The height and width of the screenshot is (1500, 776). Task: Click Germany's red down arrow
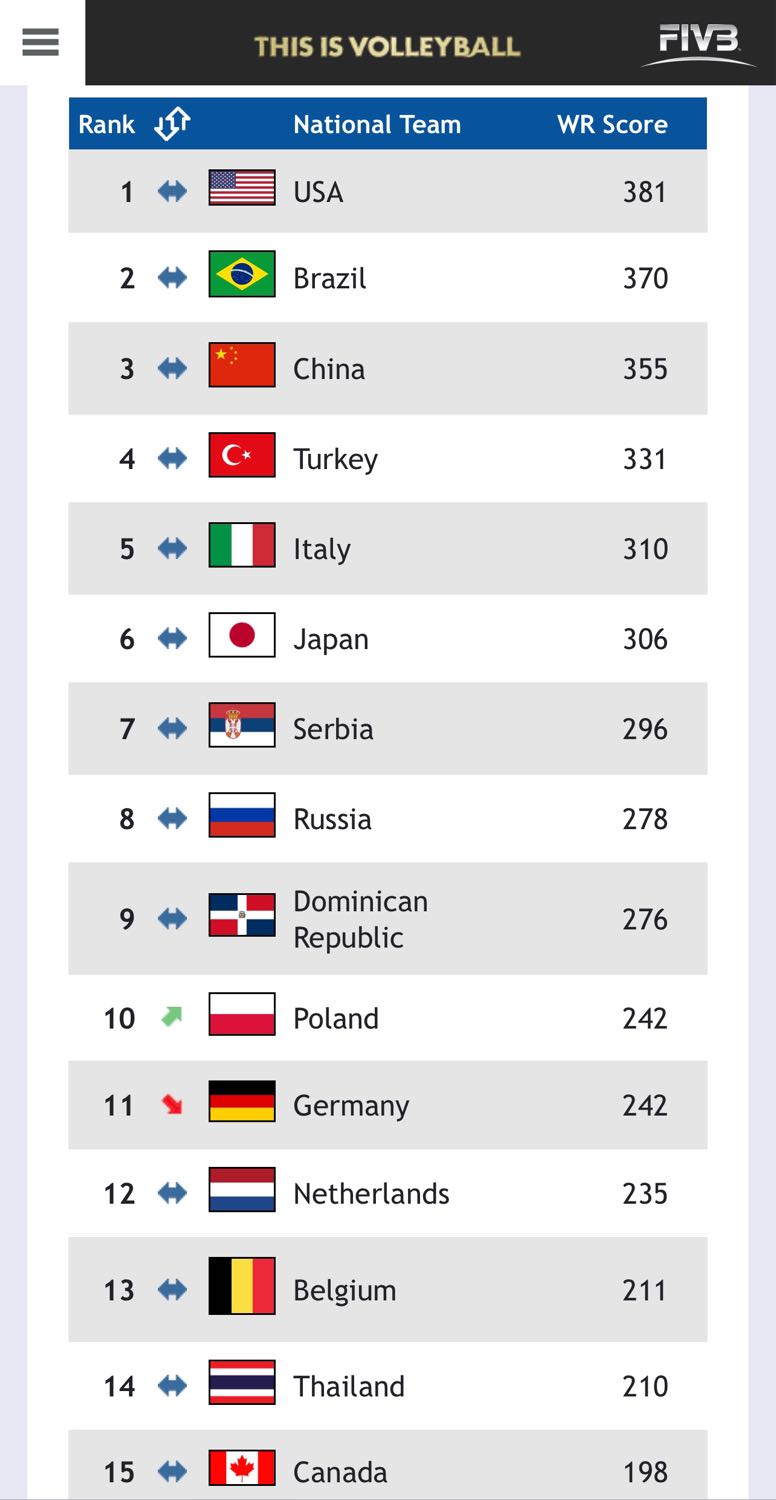pos(172,1105)
